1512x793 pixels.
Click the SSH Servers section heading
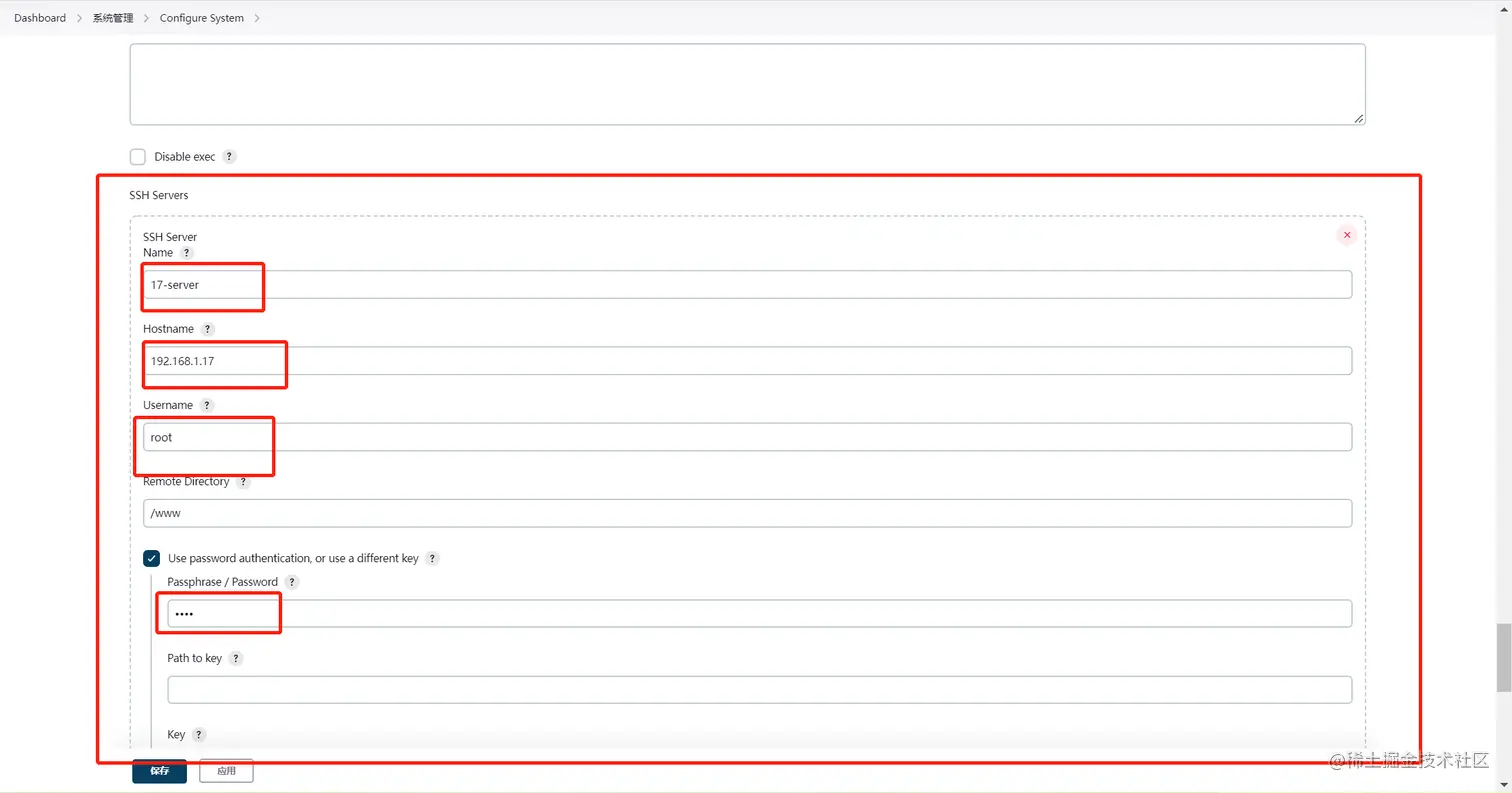pyautogui.click(x=159, y=195)
